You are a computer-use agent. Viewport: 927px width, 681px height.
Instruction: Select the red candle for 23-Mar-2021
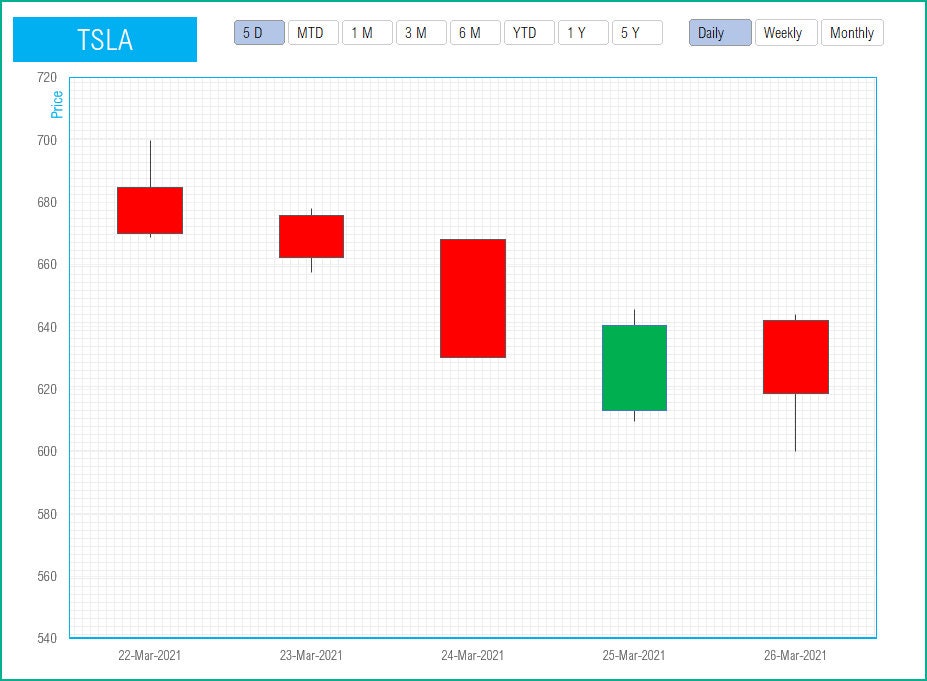tap(311, 235)
